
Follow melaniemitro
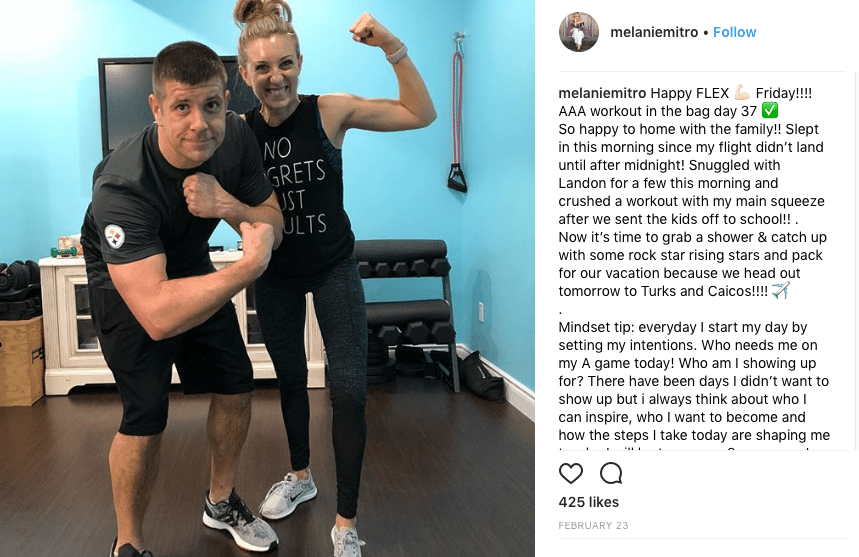tap(734, 32)
